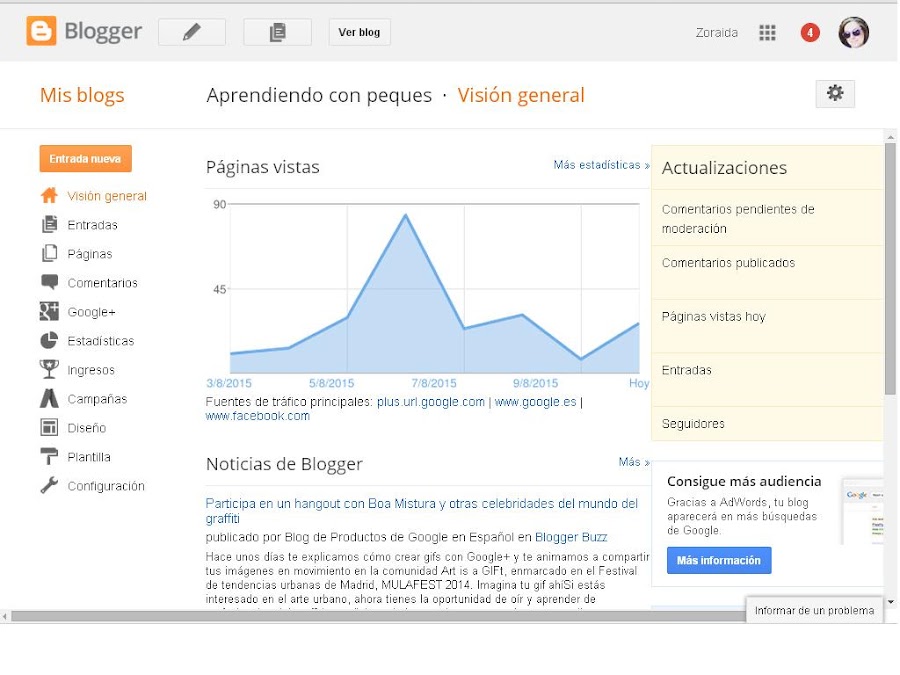Click the Comentarios speech bubble icon

pyautogui.click(x=49, y=282)
